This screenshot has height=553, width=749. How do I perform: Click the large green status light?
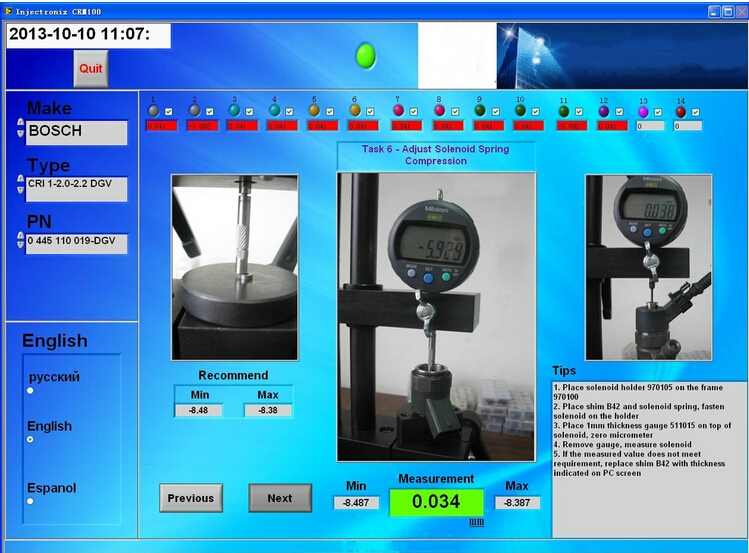tap(366, 56)
